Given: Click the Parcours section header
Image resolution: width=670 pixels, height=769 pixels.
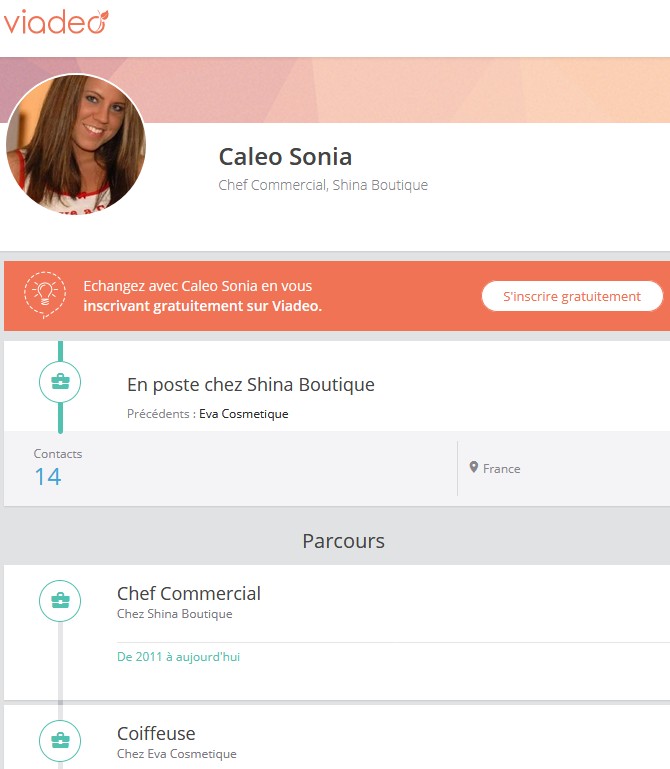Looking at the screenshot, I should [x=343, y=541].
